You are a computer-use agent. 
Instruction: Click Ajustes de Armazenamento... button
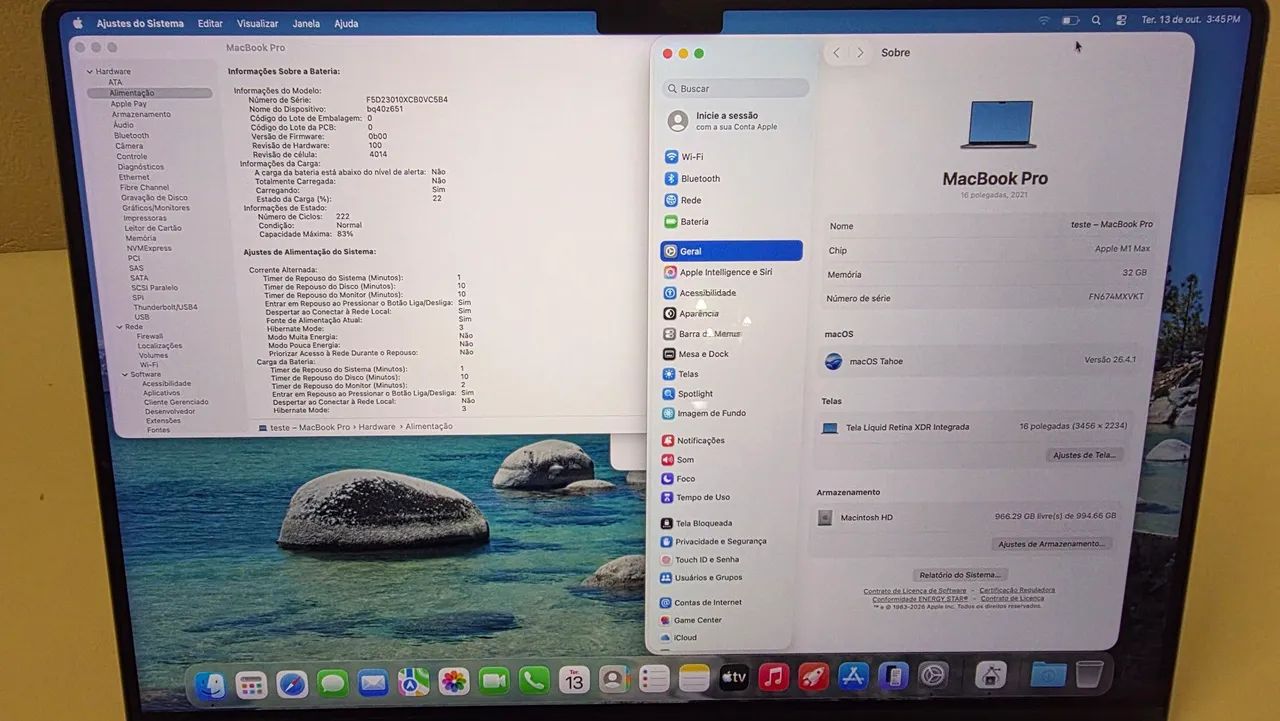[x=1051, y=544]
